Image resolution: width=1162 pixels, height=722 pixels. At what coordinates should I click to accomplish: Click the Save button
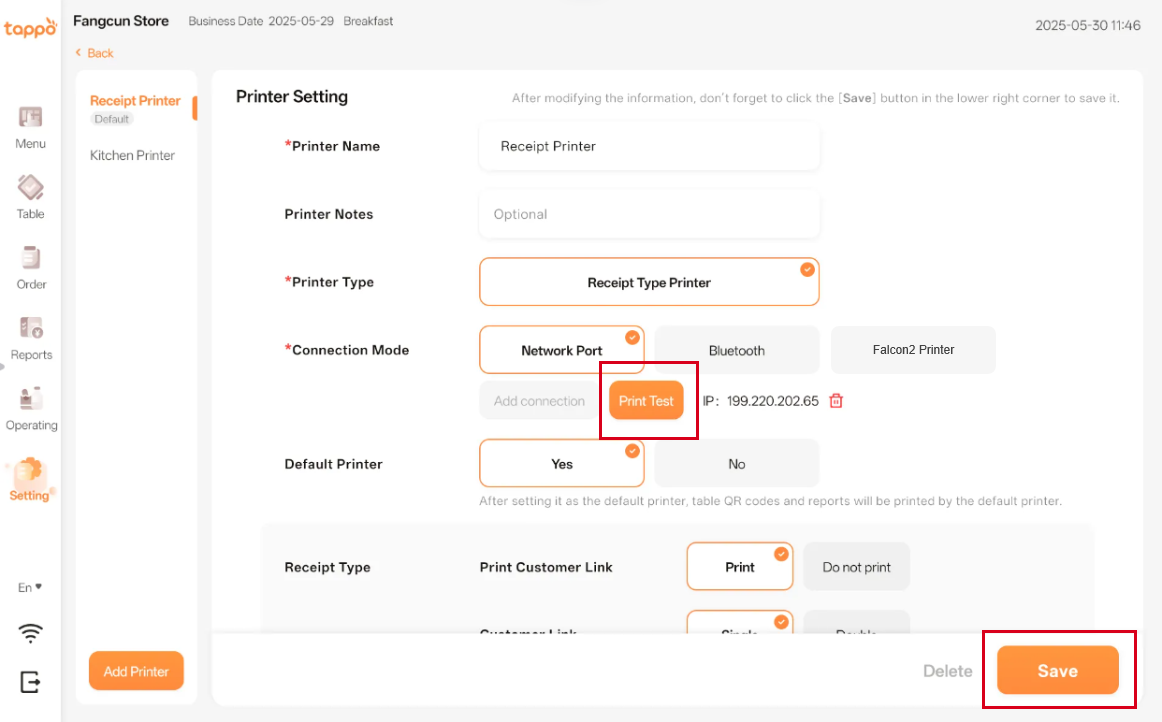tap(1057, 670)
